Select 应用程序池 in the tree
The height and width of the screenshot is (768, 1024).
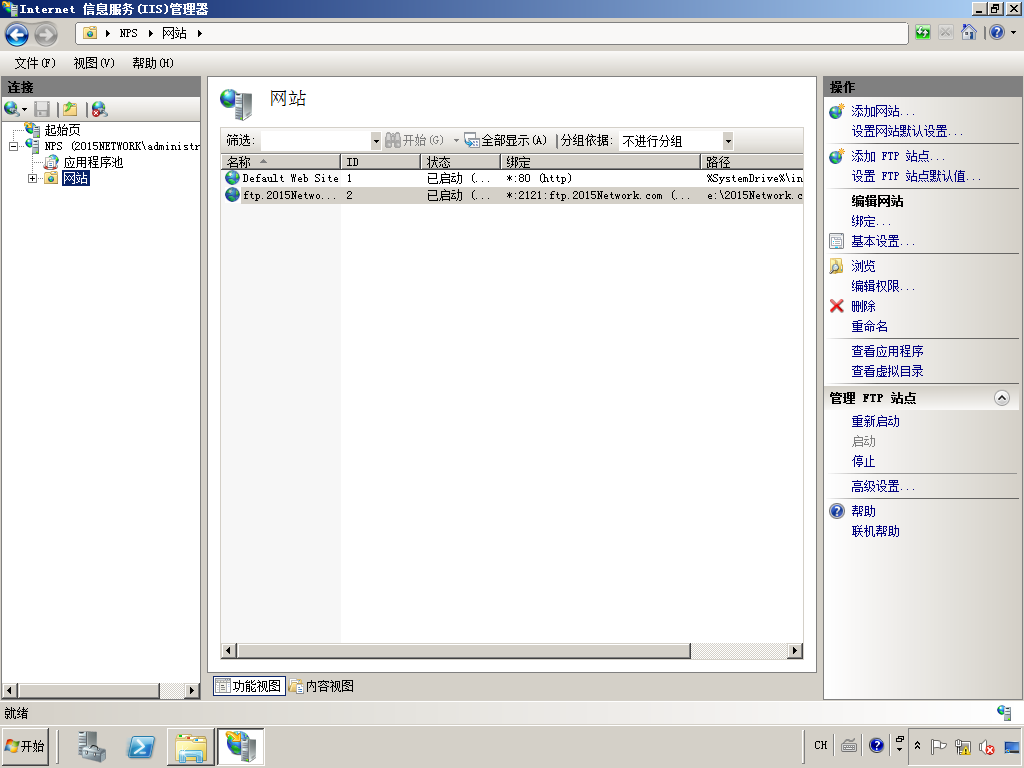coord(93,162)
